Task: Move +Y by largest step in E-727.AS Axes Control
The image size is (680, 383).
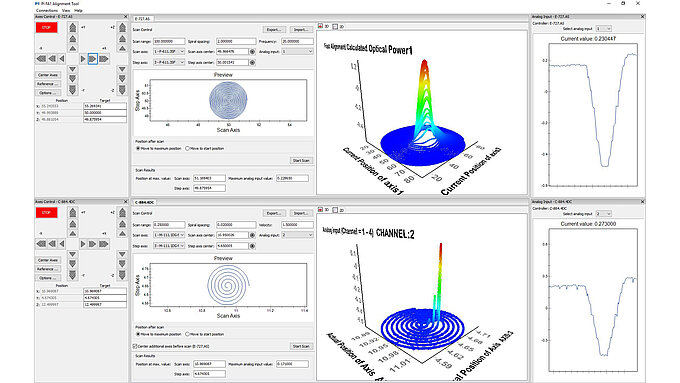Action: (72, 28)
